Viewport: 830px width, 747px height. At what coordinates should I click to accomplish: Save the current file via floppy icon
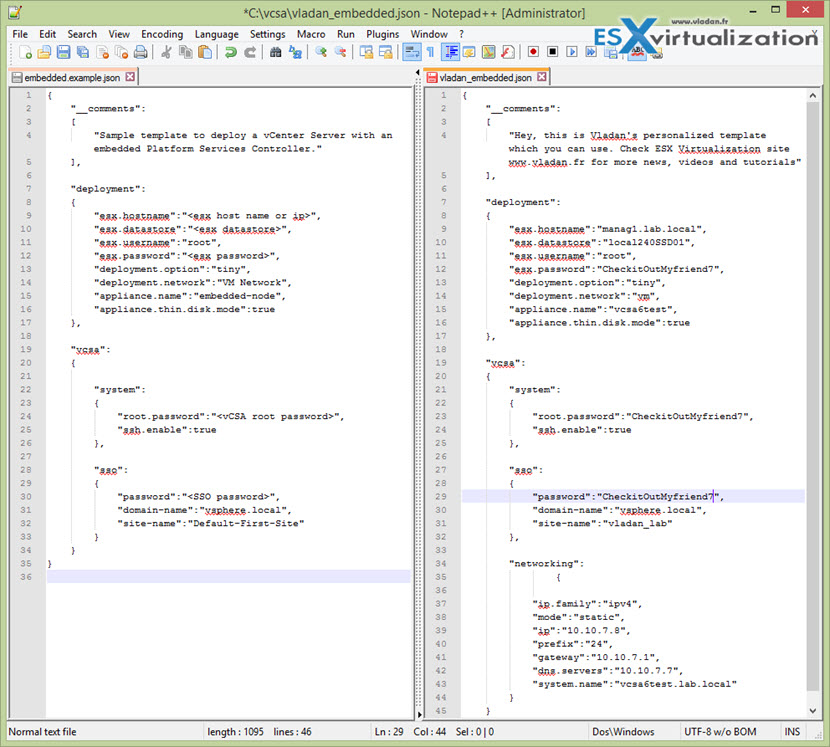point(64,52)
